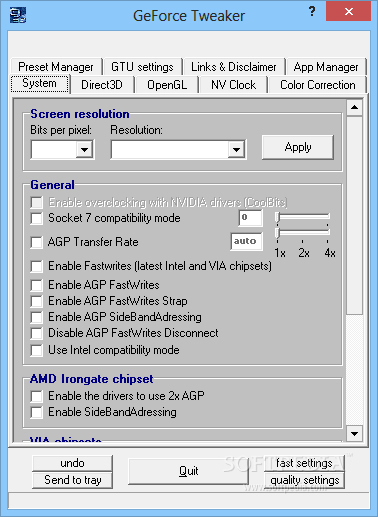Image resolution: width=378 pixels, height=517 pixels.
Task: Expand the Bits per pixel dropdown
Action: coord(84,150)
